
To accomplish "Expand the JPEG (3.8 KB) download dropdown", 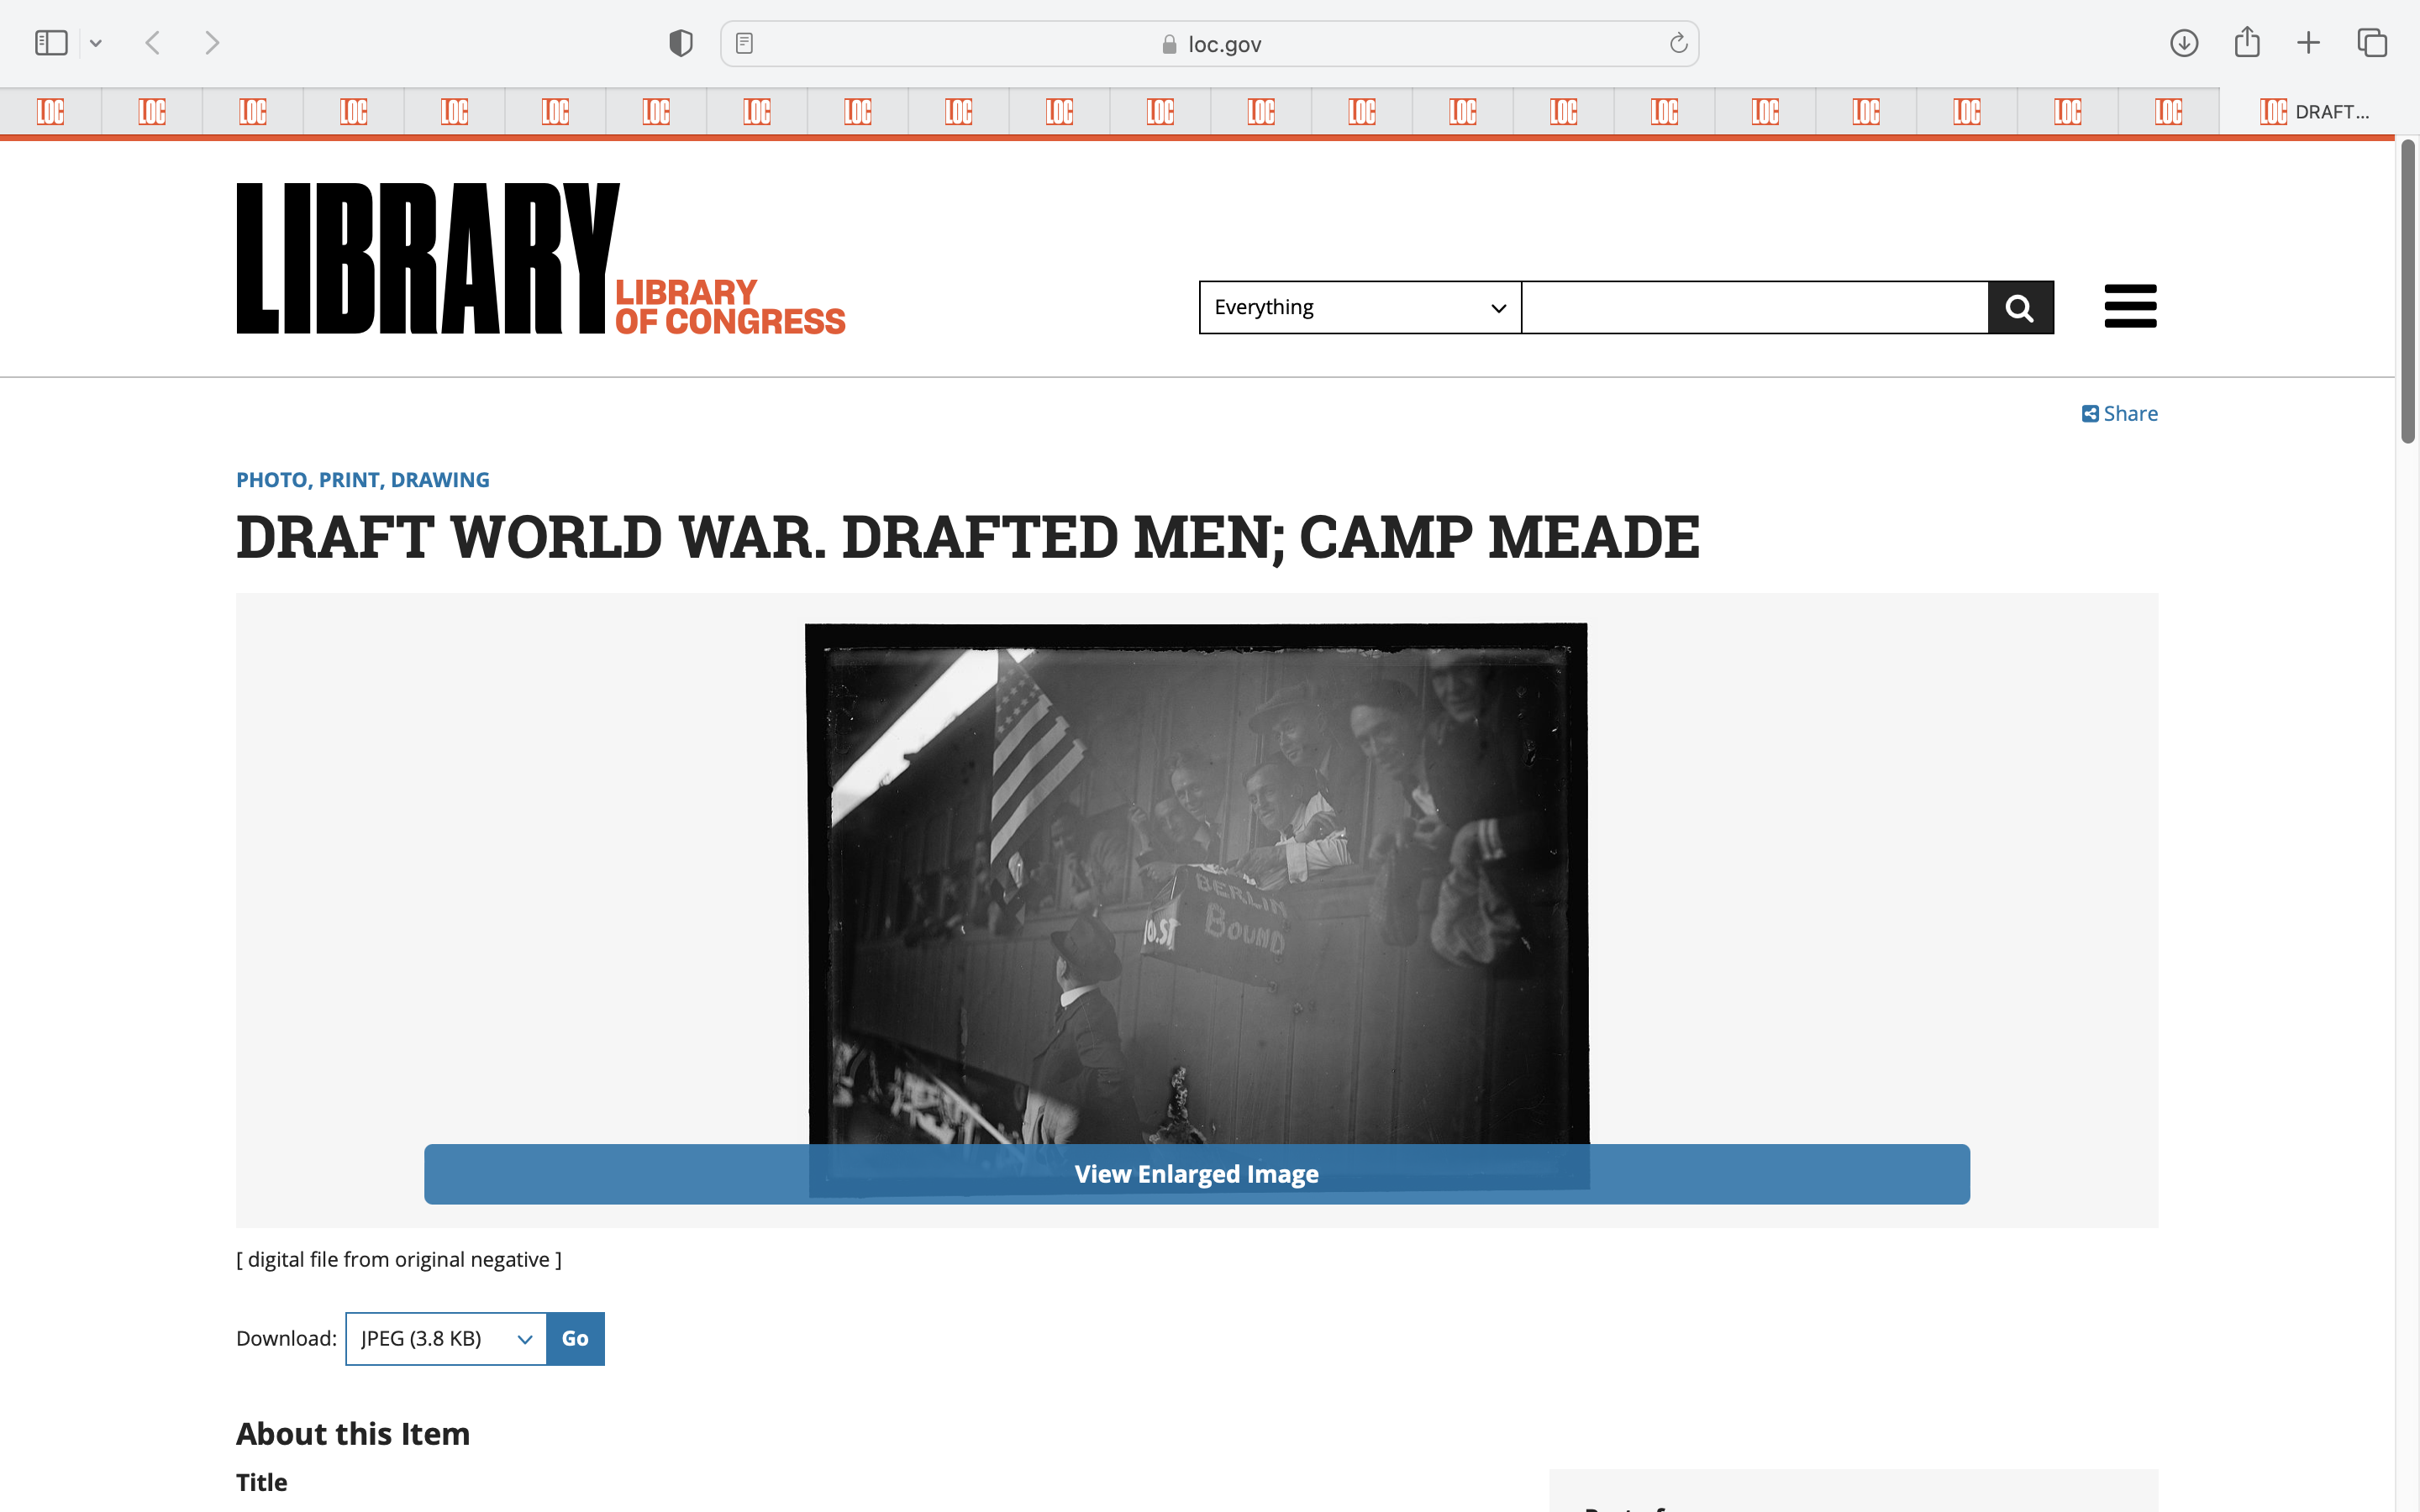I will 445,1338.
